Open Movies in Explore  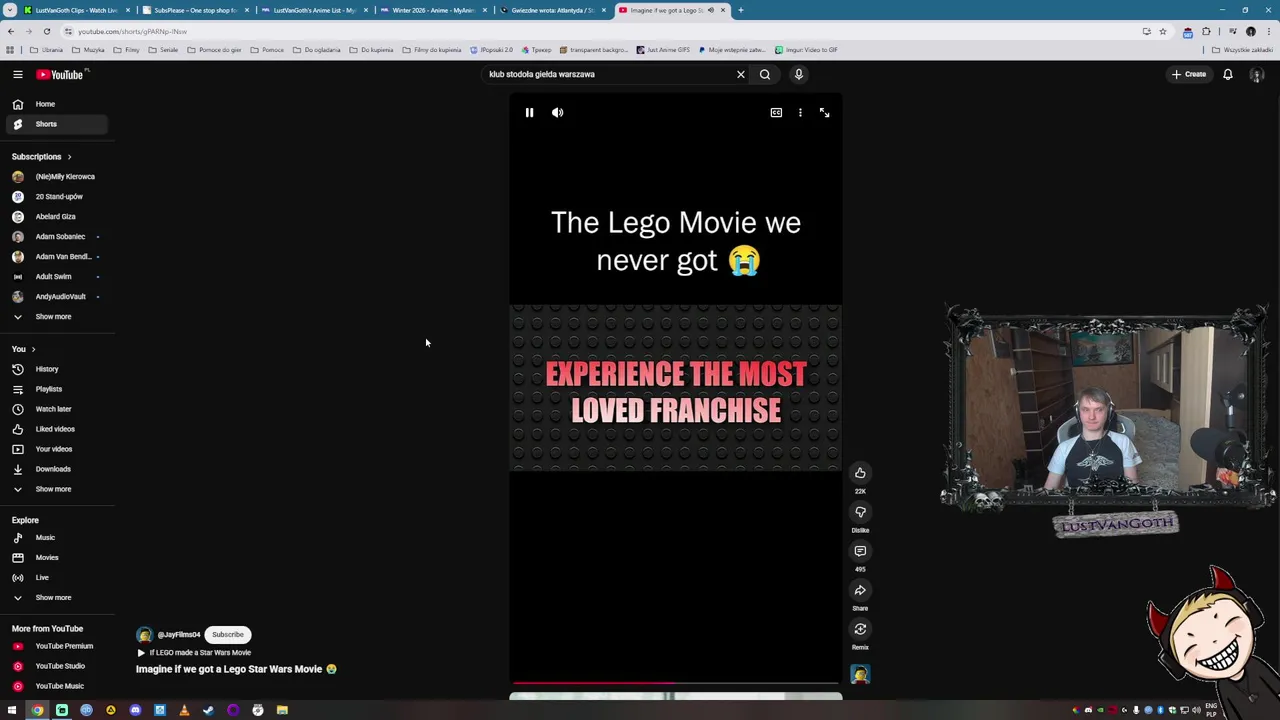click(55, 558)
